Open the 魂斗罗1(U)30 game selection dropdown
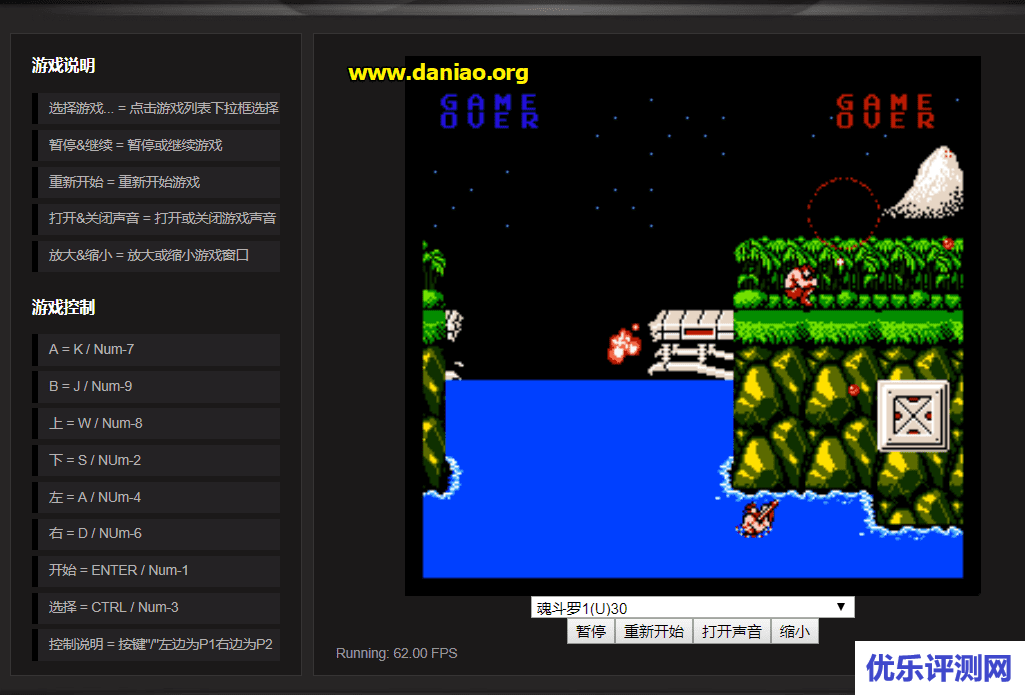Screen dimensions: 1025x695 coord(691,608)
